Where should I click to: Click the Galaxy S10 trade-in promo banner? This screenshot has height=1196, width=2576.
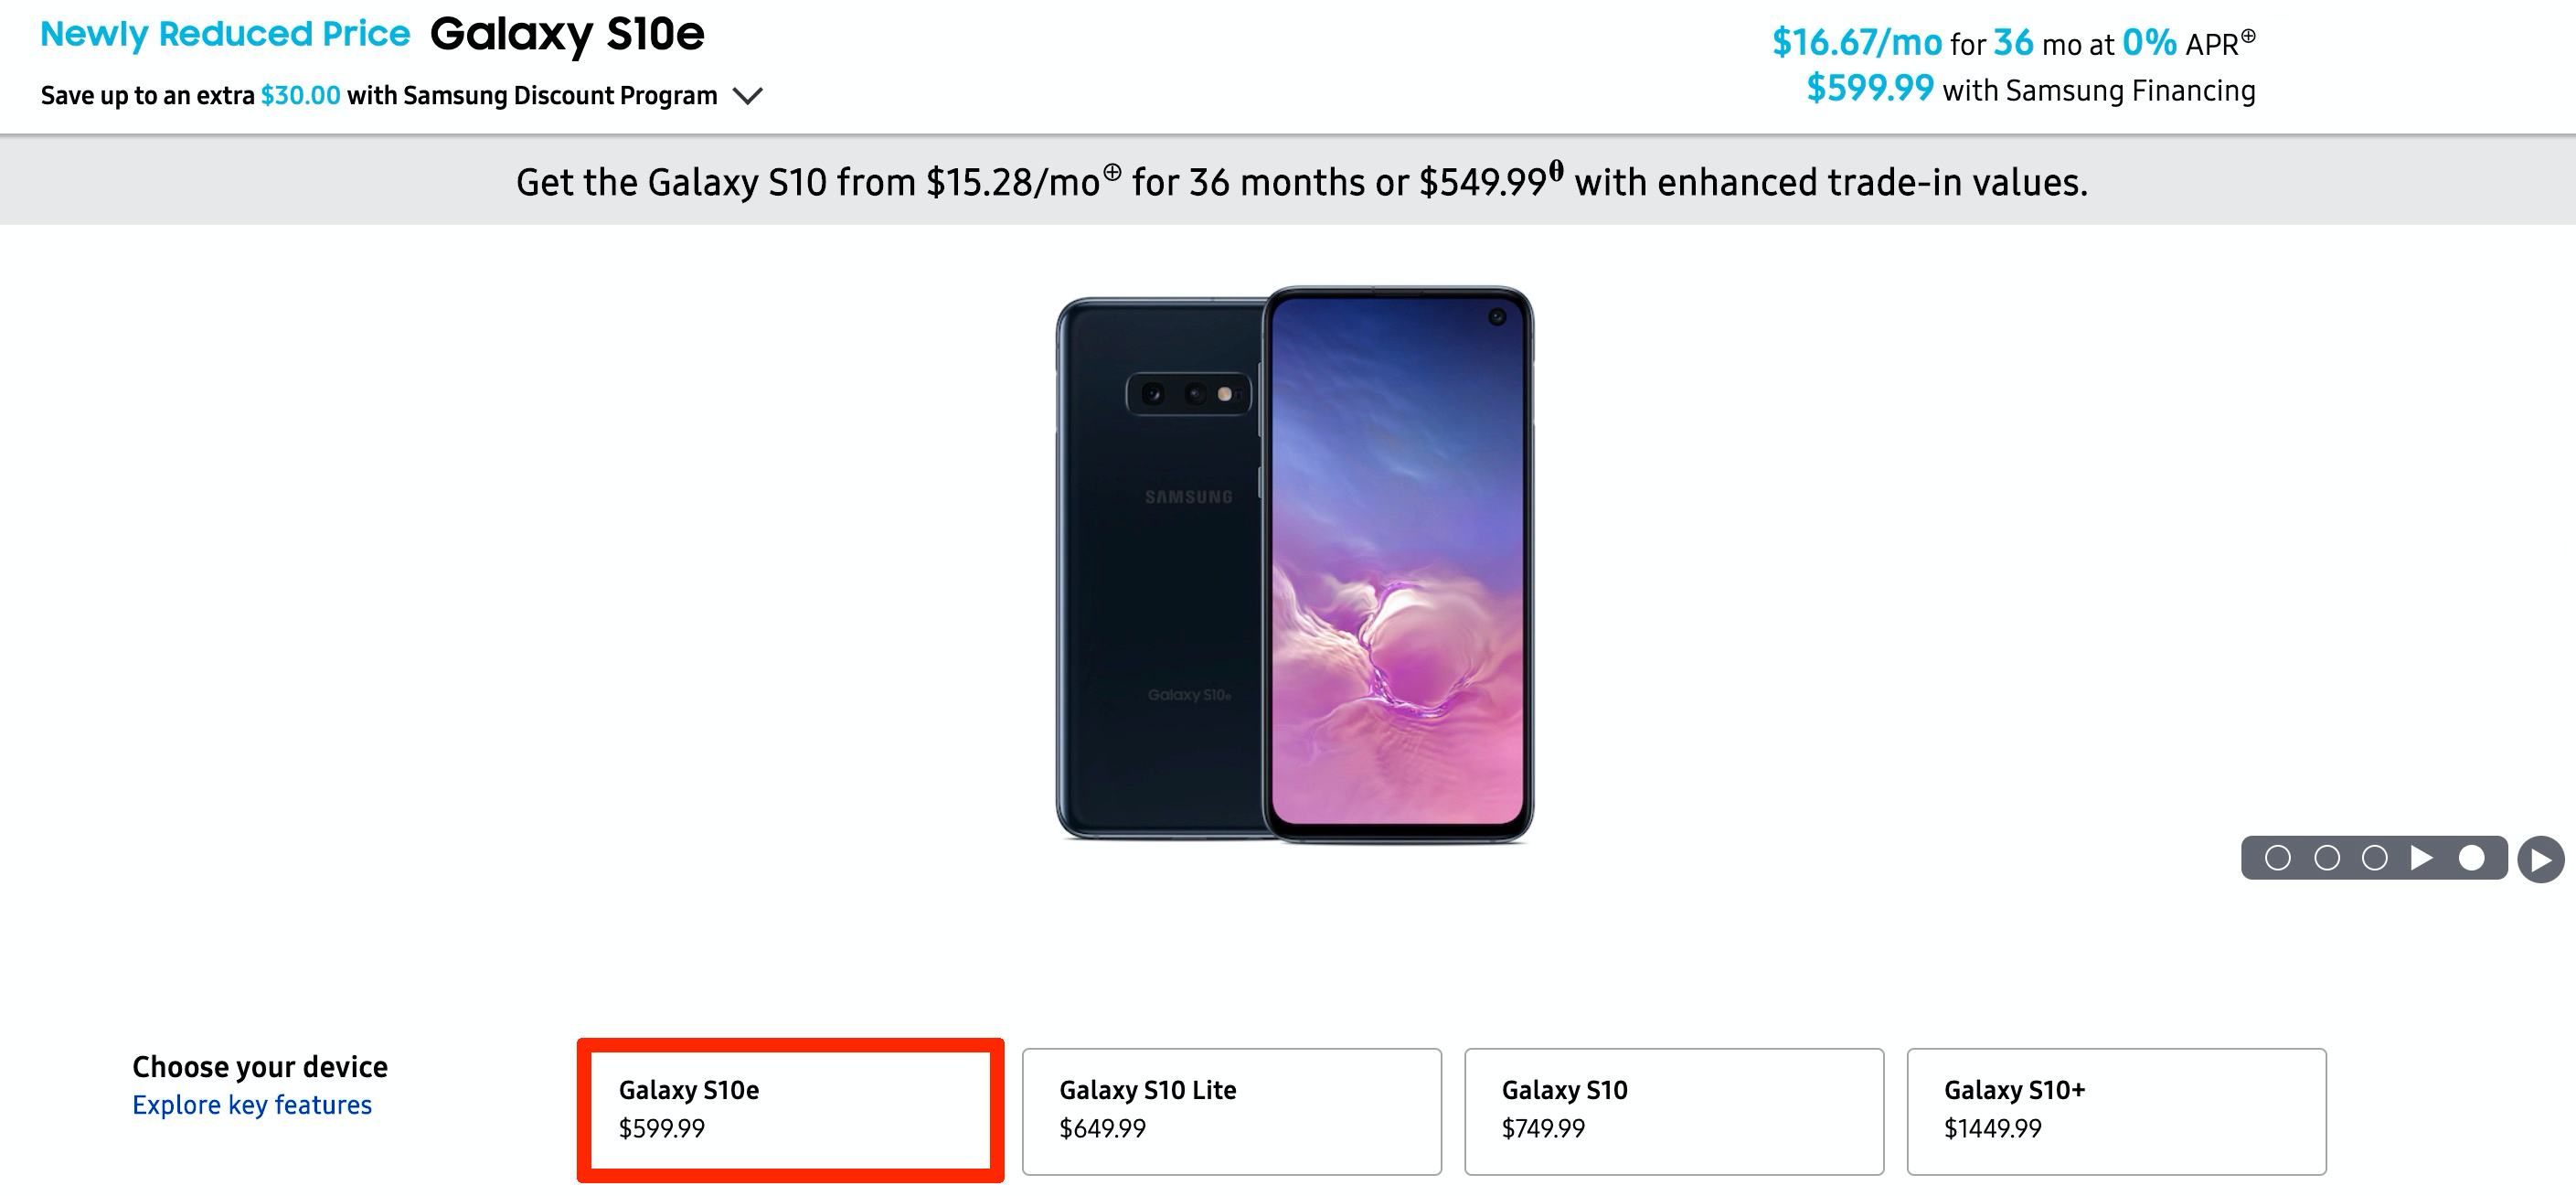1300,182
